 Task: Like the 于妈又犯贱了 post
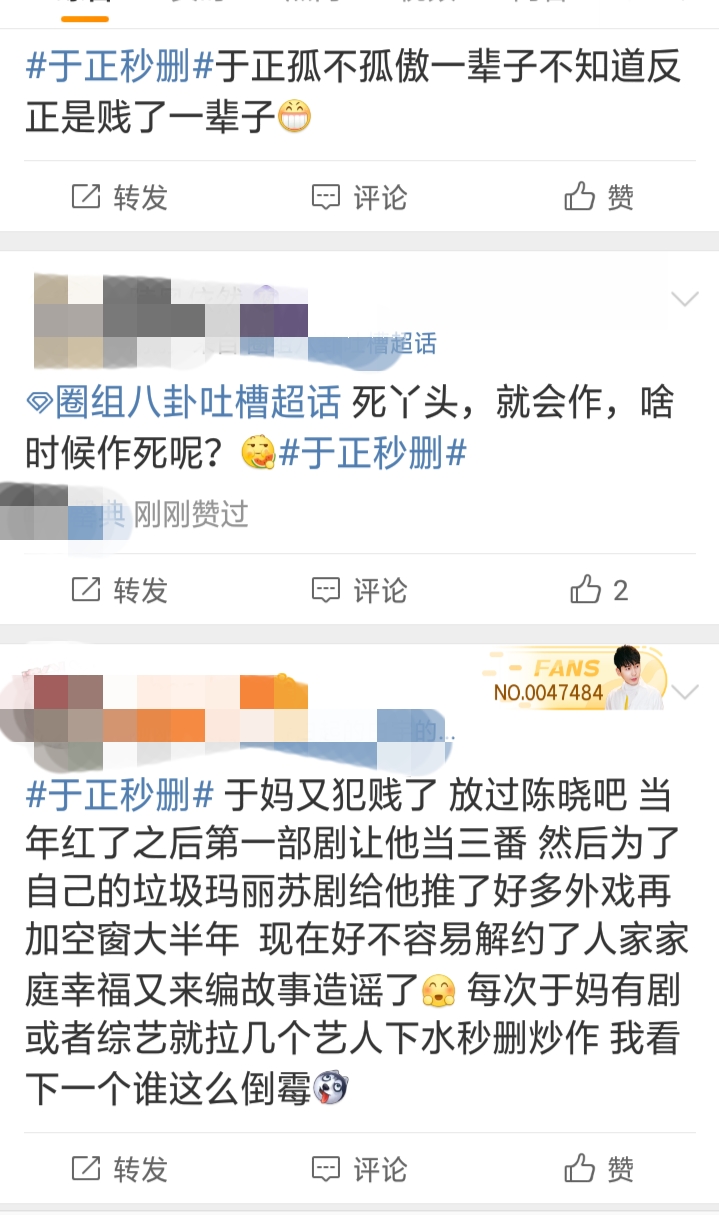pos(599,1168)
